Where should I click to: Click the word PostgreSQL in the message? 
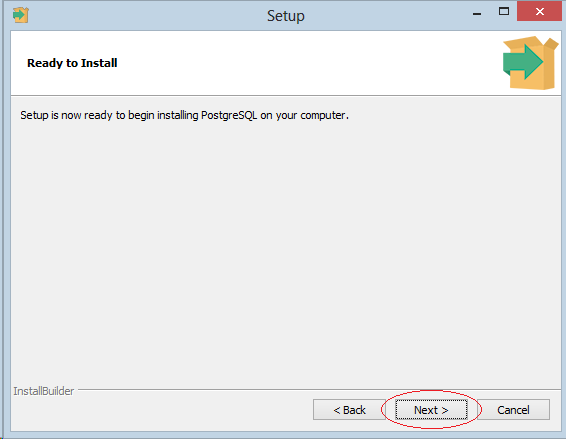pos(229,115)
